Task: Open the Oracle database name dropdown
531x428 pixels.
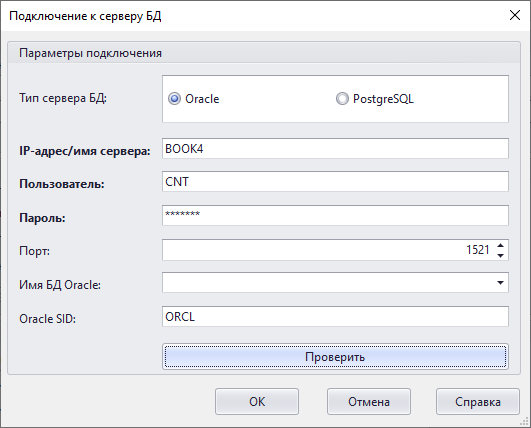Action: click(x=500, y=283)
